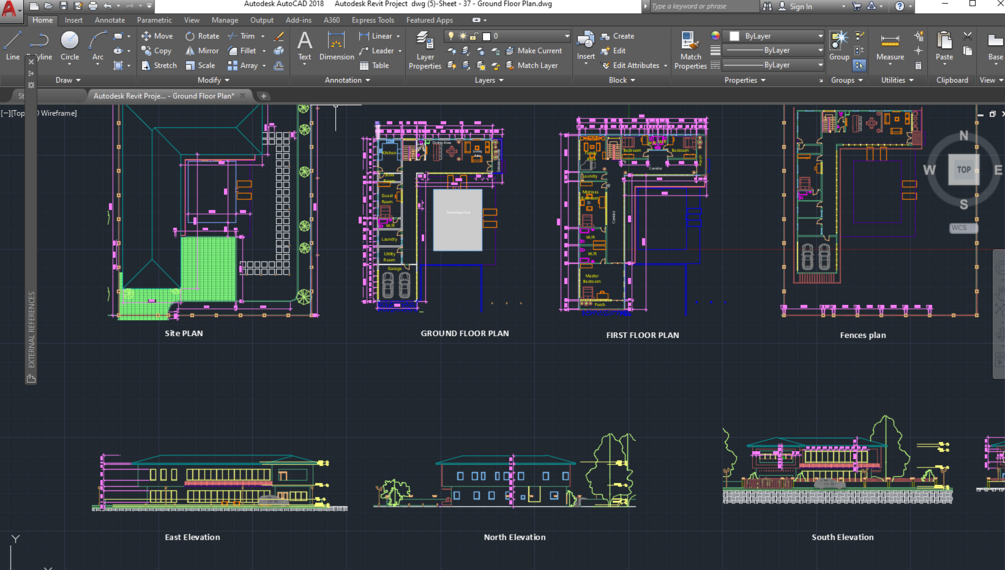Viewport: 1005px width, 570px height.
Task: Open the Annotate ribbon tab
Action: point(110,20)
